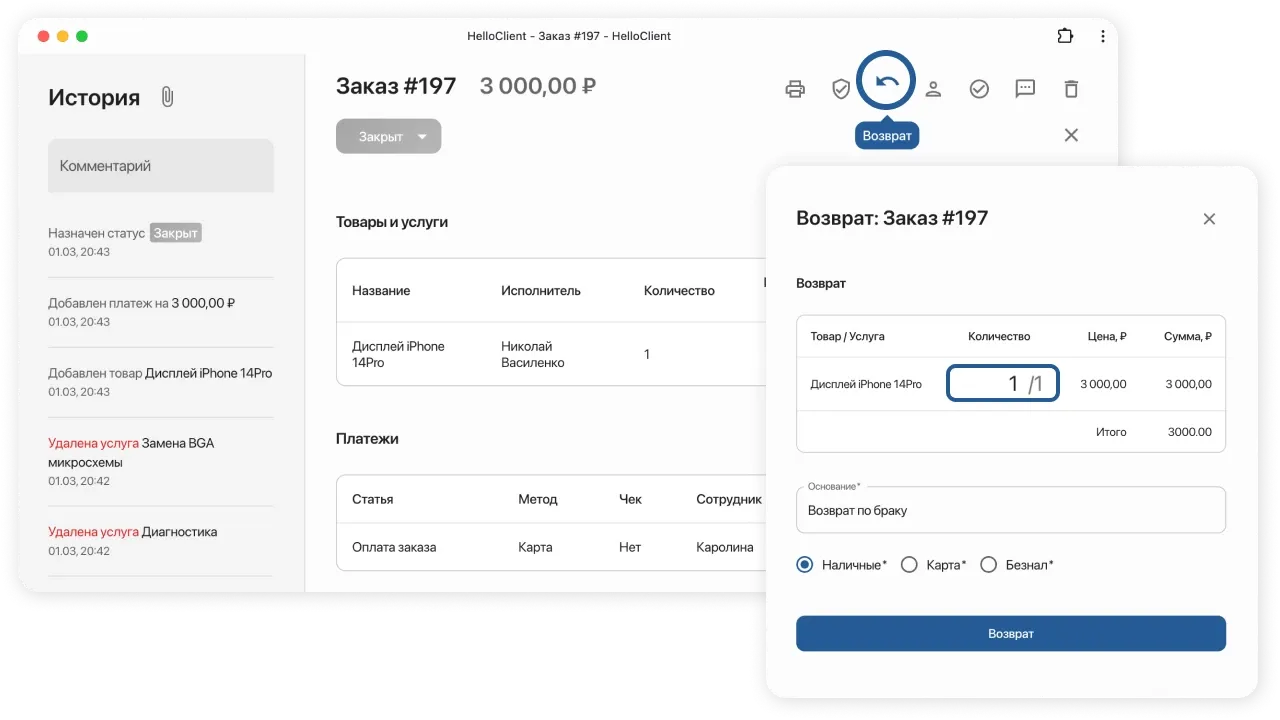Click the client profile person icon
Screen dimensions: 1280x720
click(x=933, y=88)
